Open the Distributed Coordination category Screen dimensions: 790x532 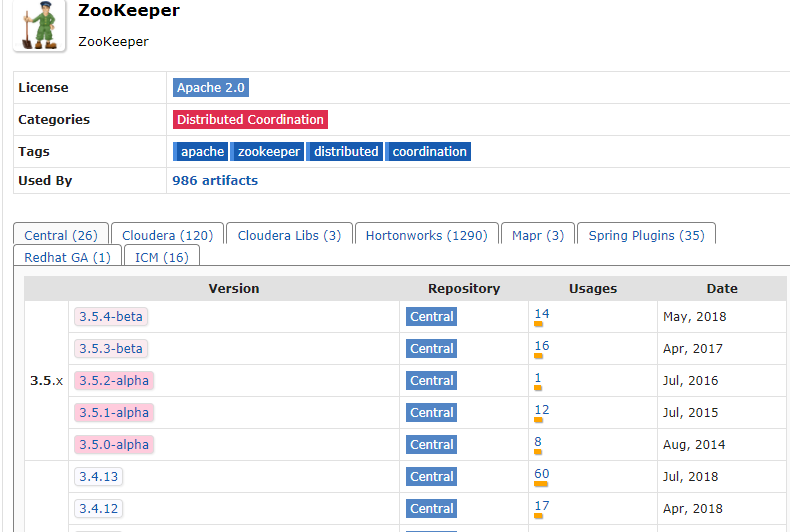pos(250,119)
